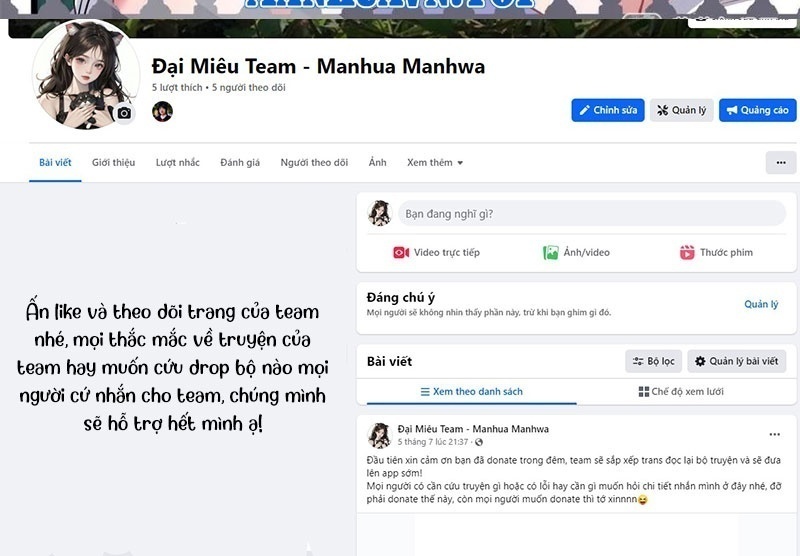The width and height of the screenshot is (800, 556).
Task: Select Xem theo danh sách list view
Action: [x=471, y=392]
